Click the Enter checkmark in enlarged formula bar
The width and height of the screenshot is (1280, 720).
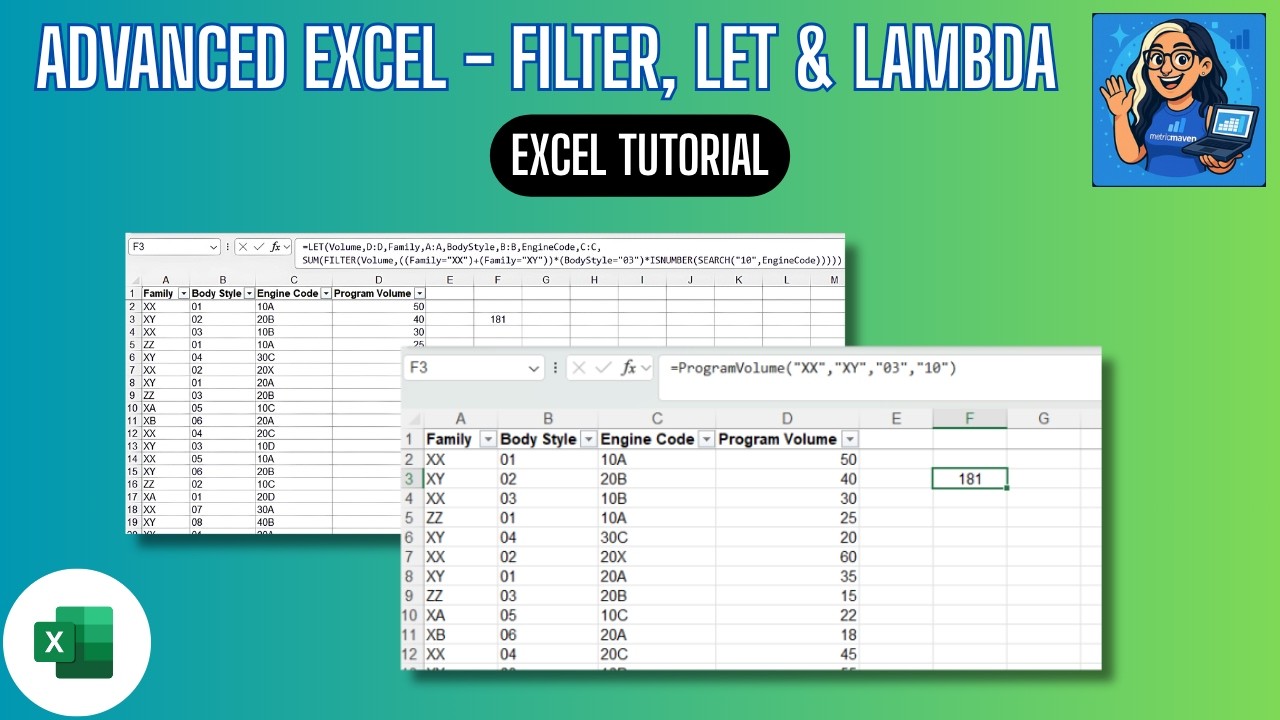pyautogui.click(x=605, y=368)
